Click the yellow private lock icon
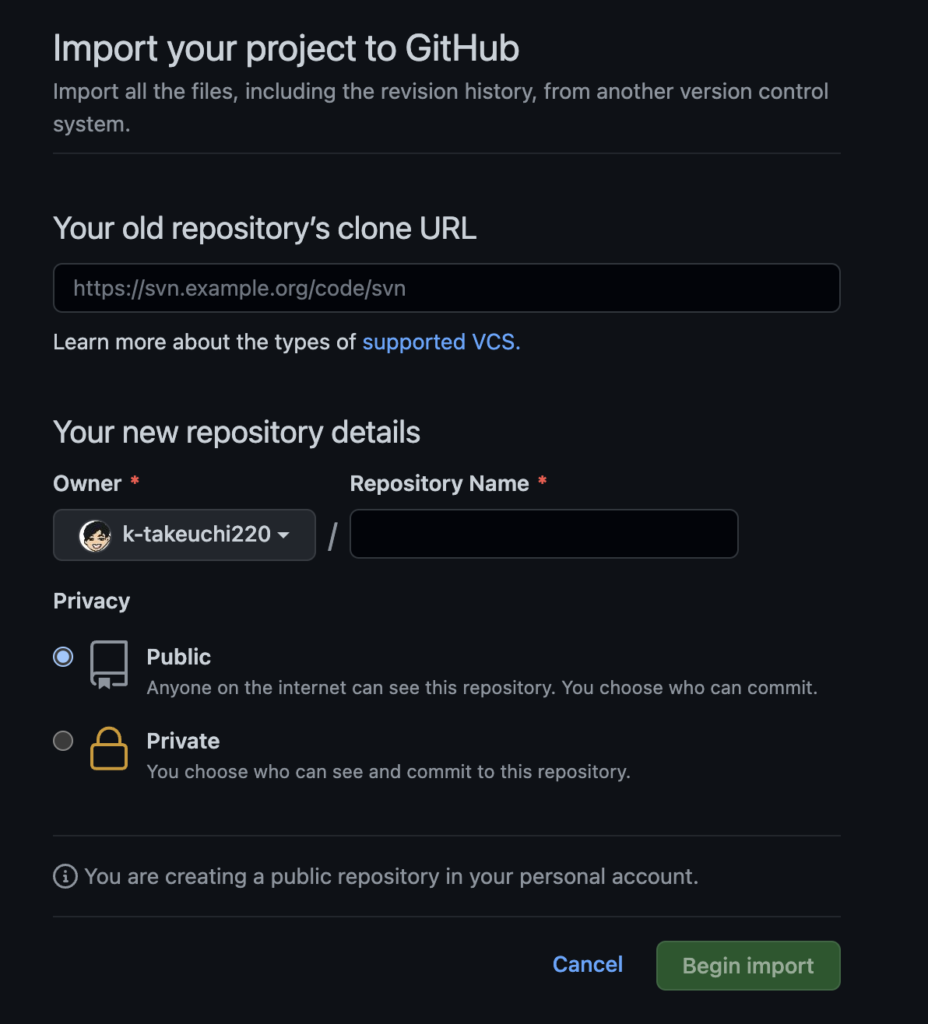The height and width of the screenshot is (1024, 928). tap(109, 749)
